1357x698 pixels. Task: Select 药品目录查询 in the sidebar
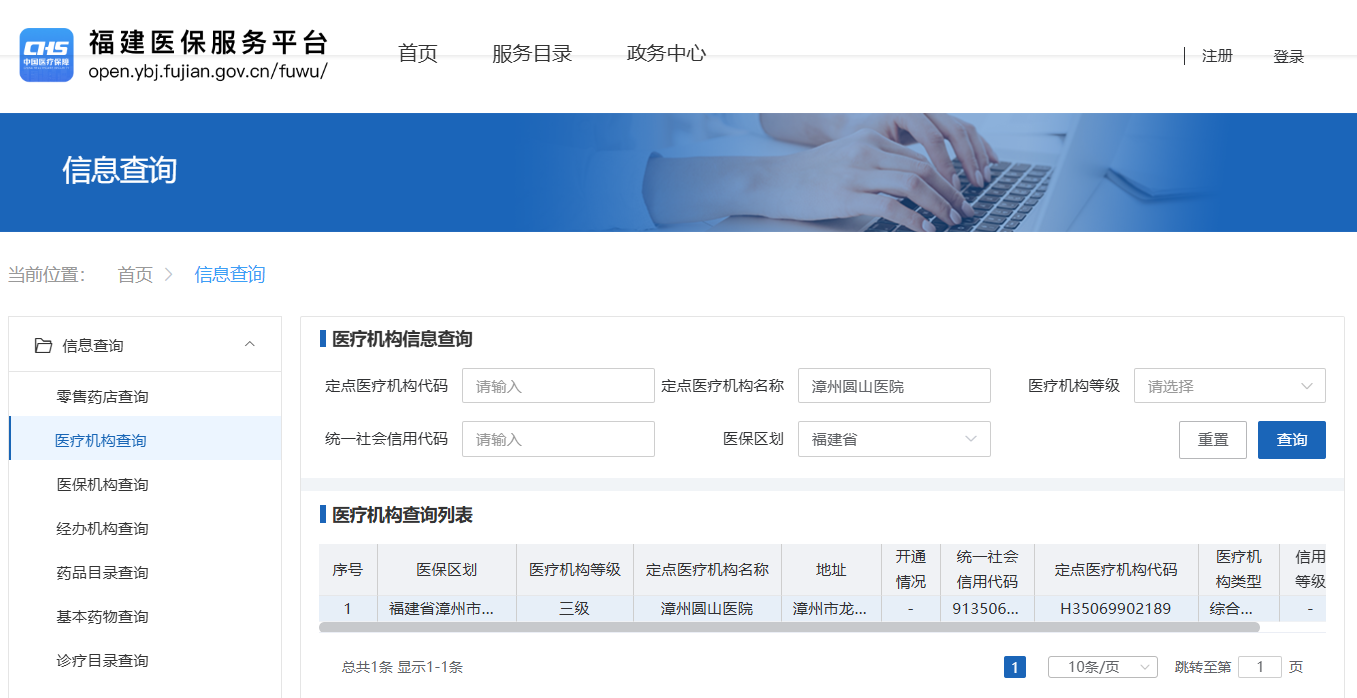102,573
